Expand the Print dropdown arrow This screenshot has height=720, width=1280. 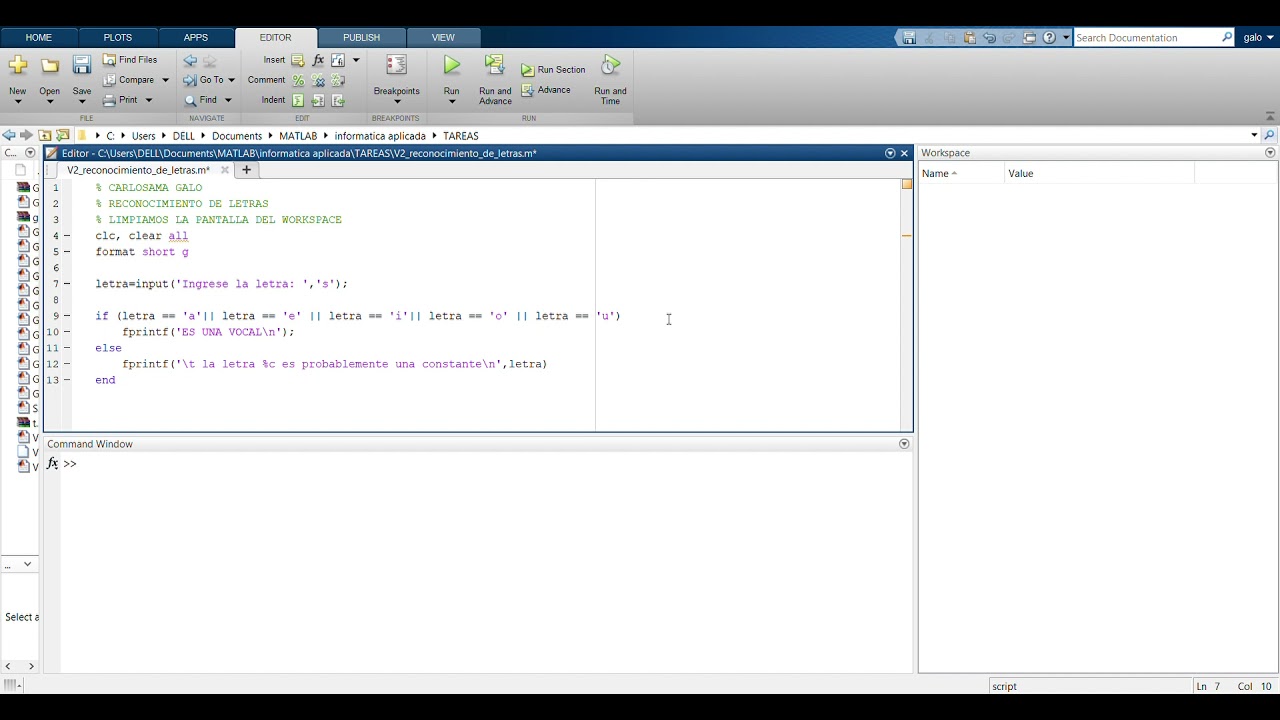(x=149, y=100)
